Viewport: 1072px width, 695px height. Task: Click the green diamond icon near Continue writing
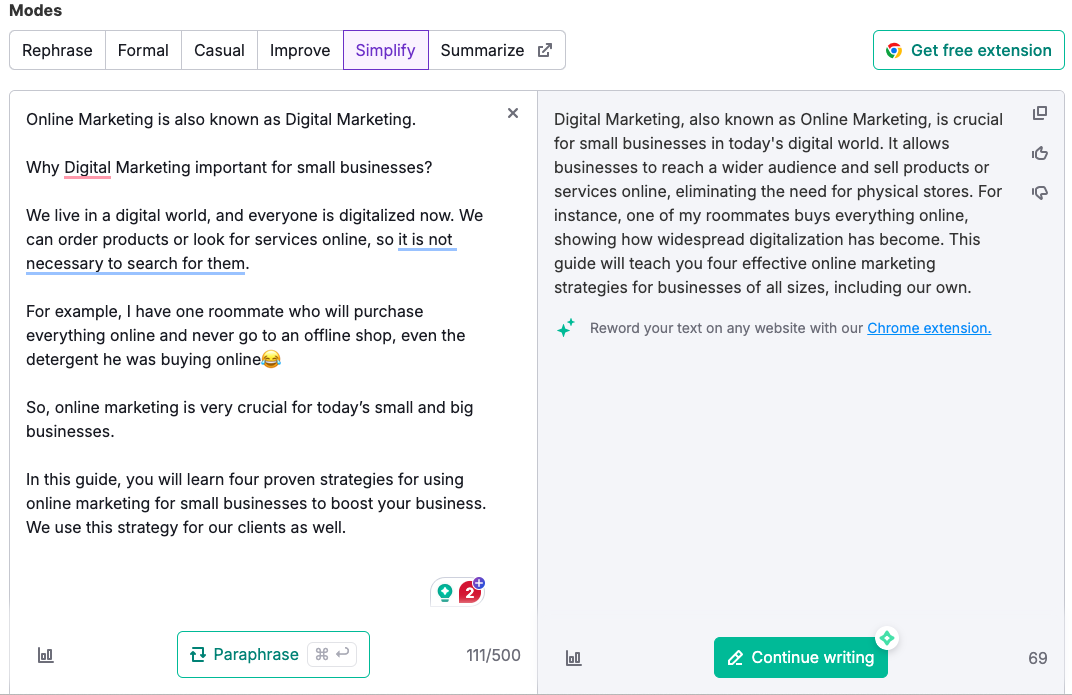887,637
